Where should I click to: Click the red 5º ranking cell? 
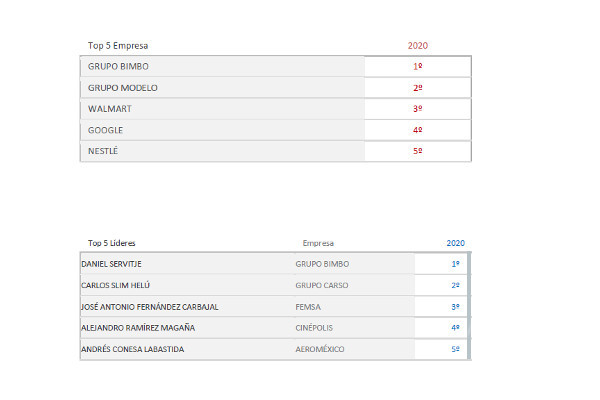coord(417,151)
